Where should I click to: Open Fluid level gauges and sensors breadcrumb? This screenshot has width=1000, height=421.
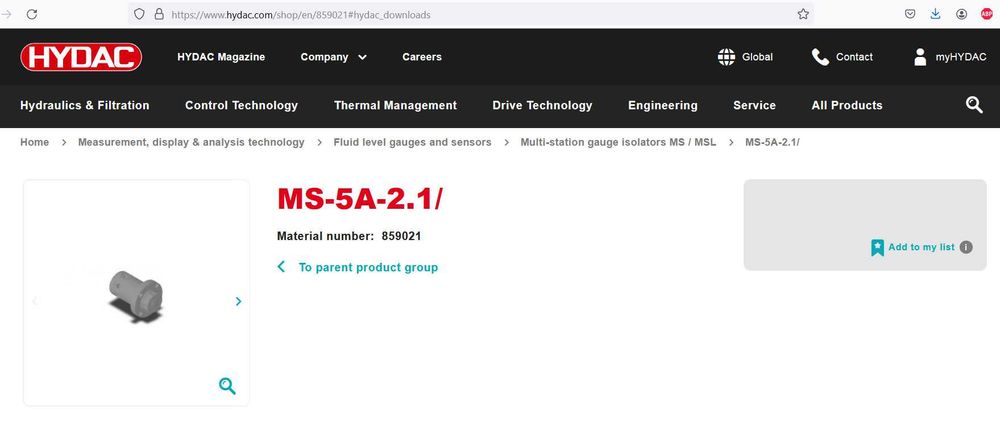(x=413, y=142)
